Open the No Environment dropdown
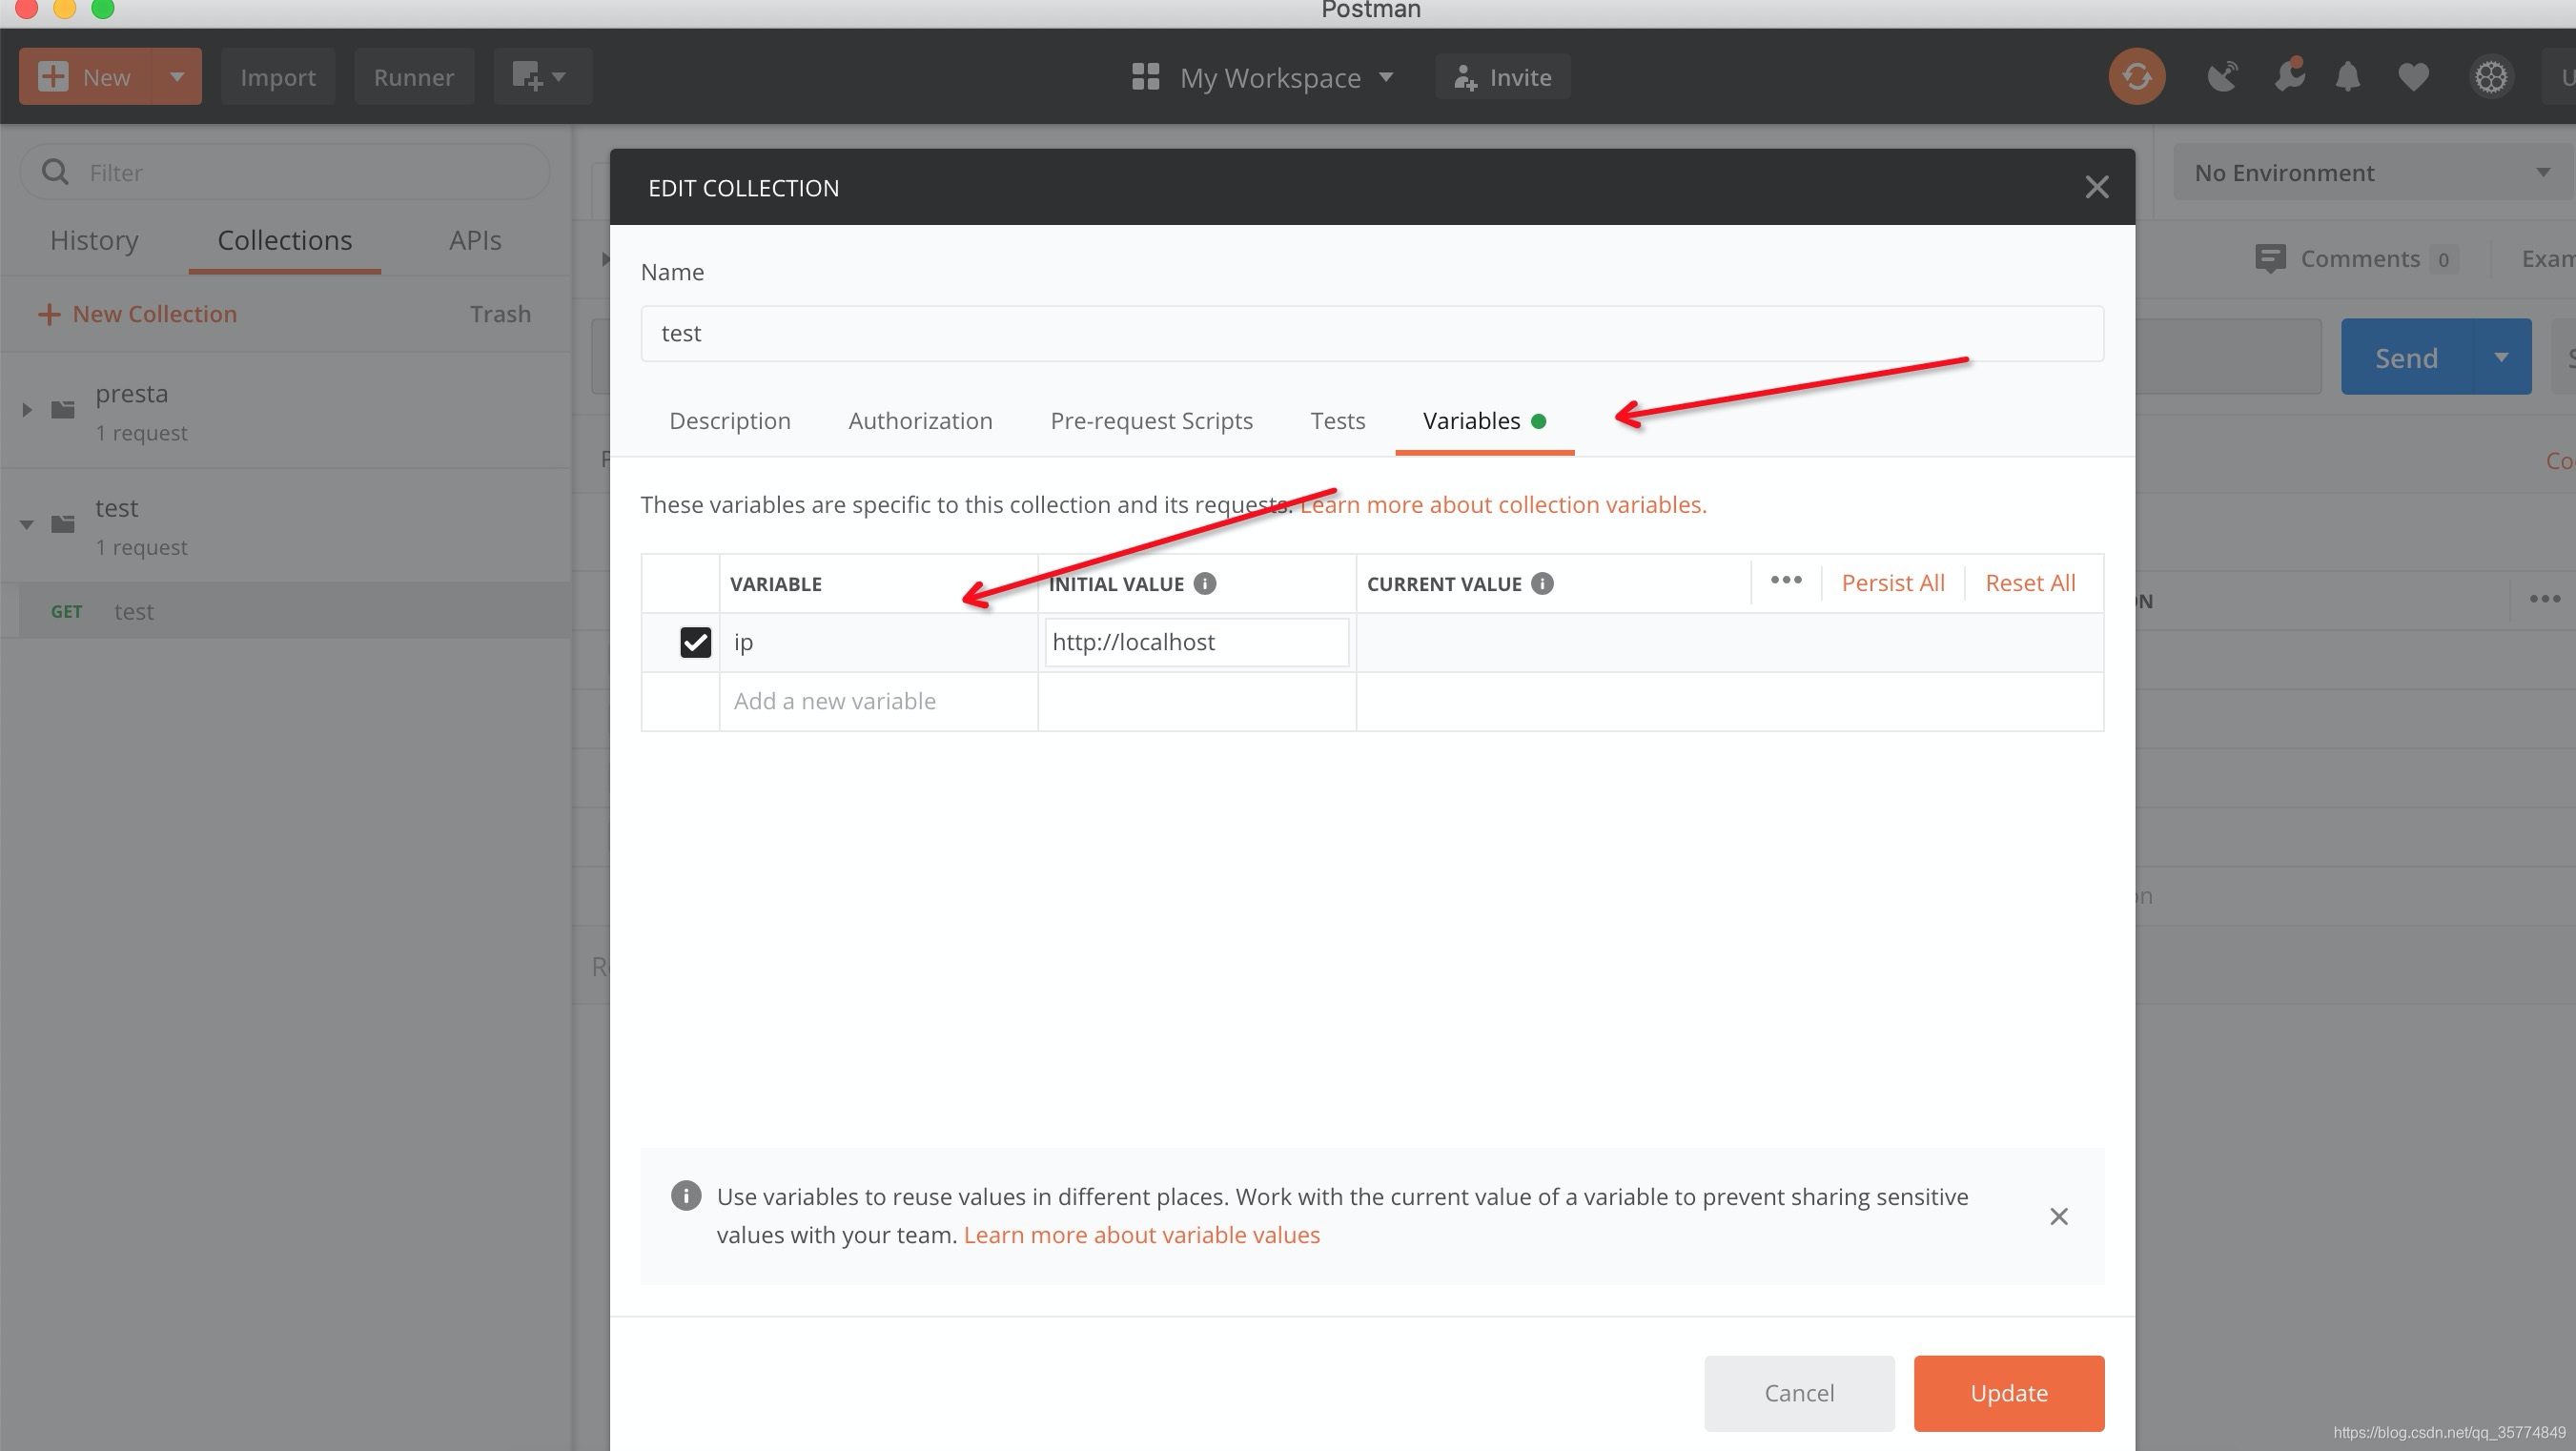The height and width of the screenshot is (1451, 2576). click(2368, 173)
